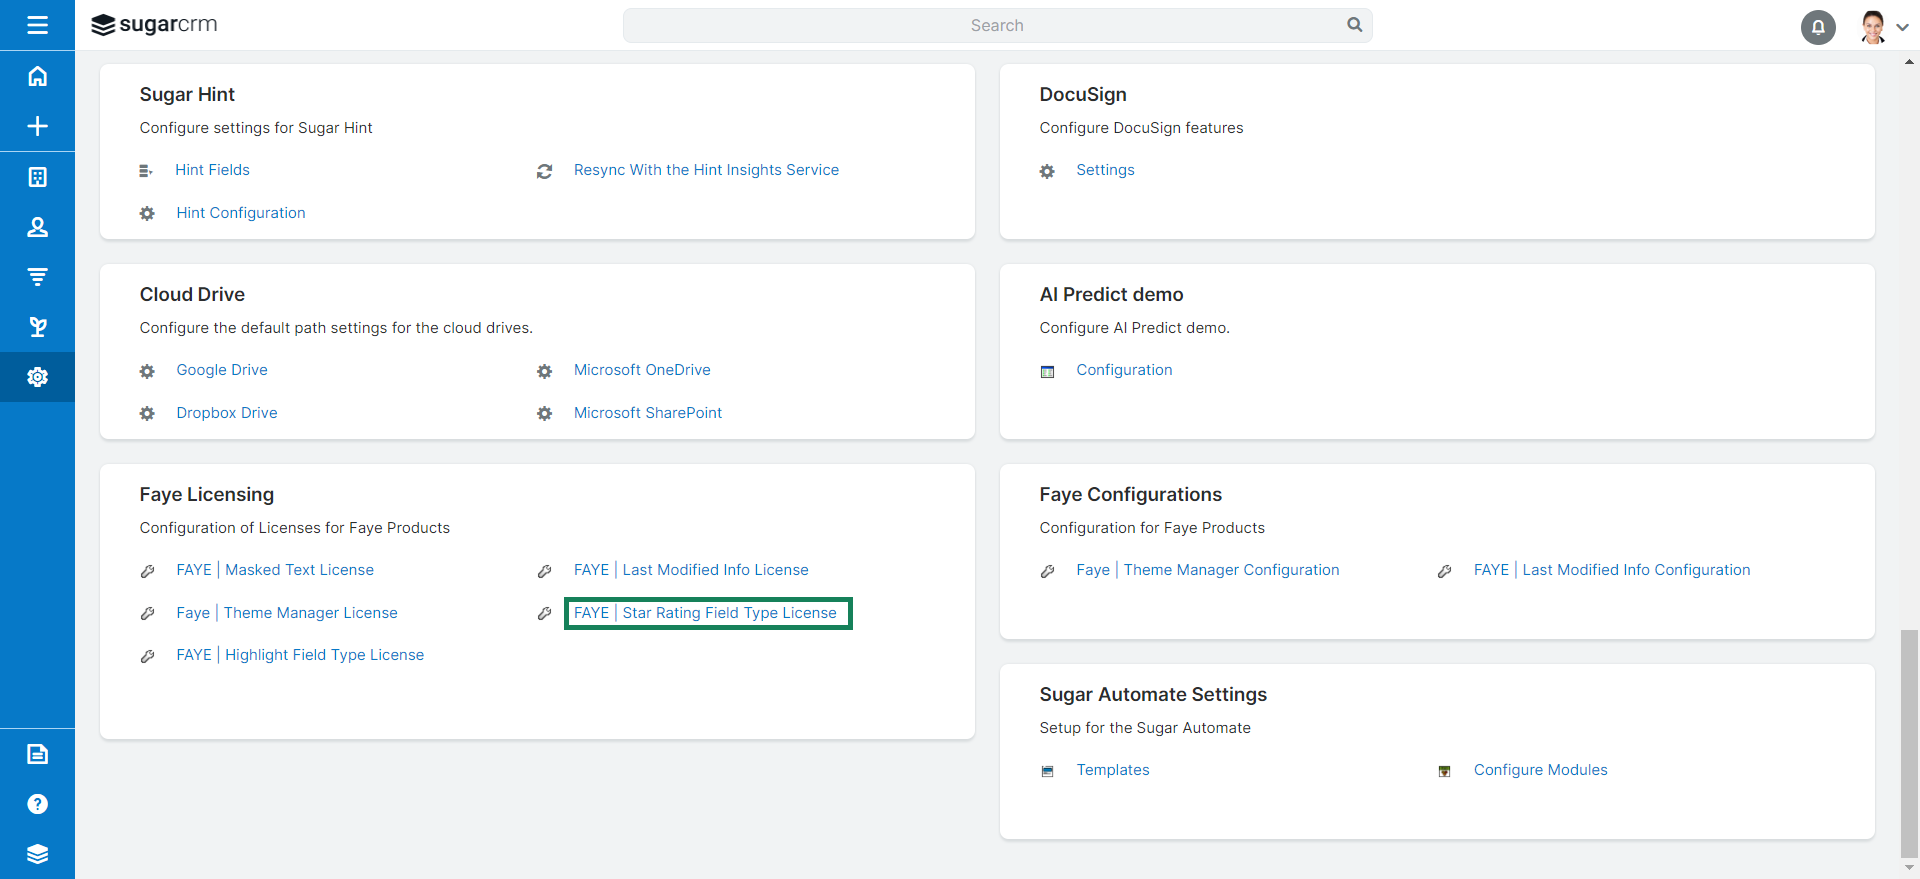Click the user avatar picture
Image resolution: width=1920 pixels, height=879 pixels.
pyautogui.click(x=1873, y=27)
